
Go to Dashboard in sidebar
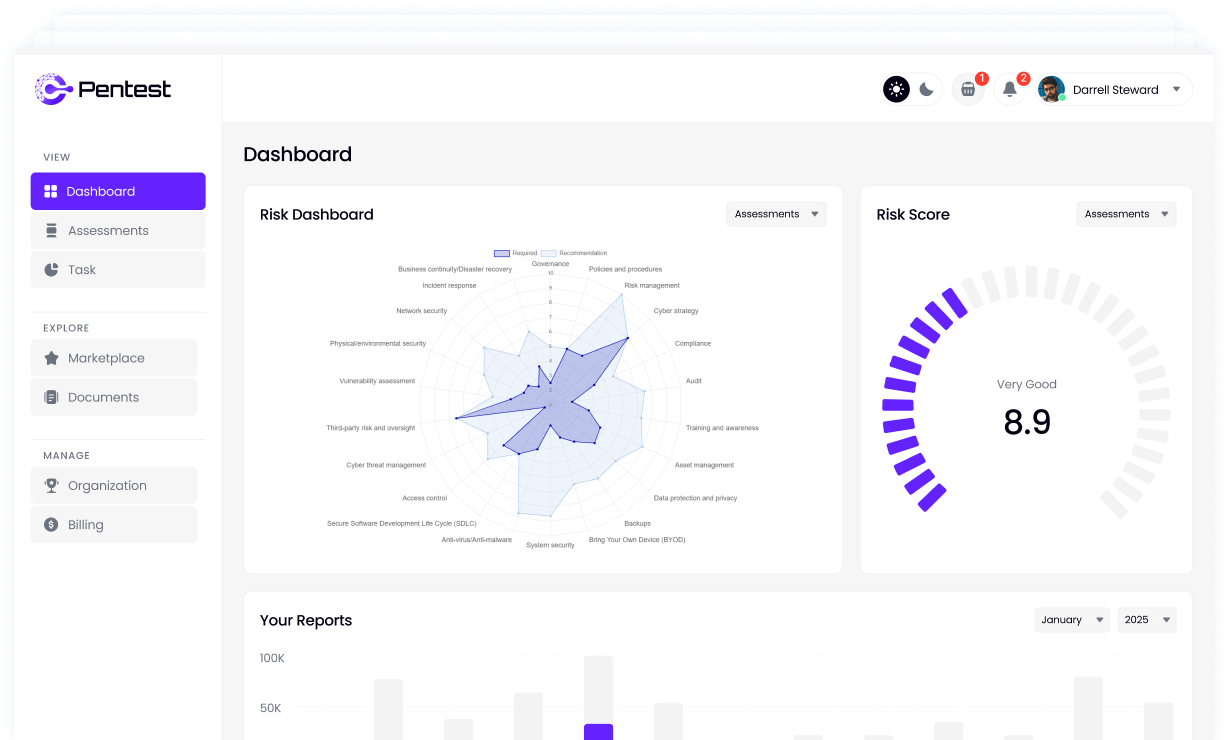pyautogui.click(x=118, y=191)
